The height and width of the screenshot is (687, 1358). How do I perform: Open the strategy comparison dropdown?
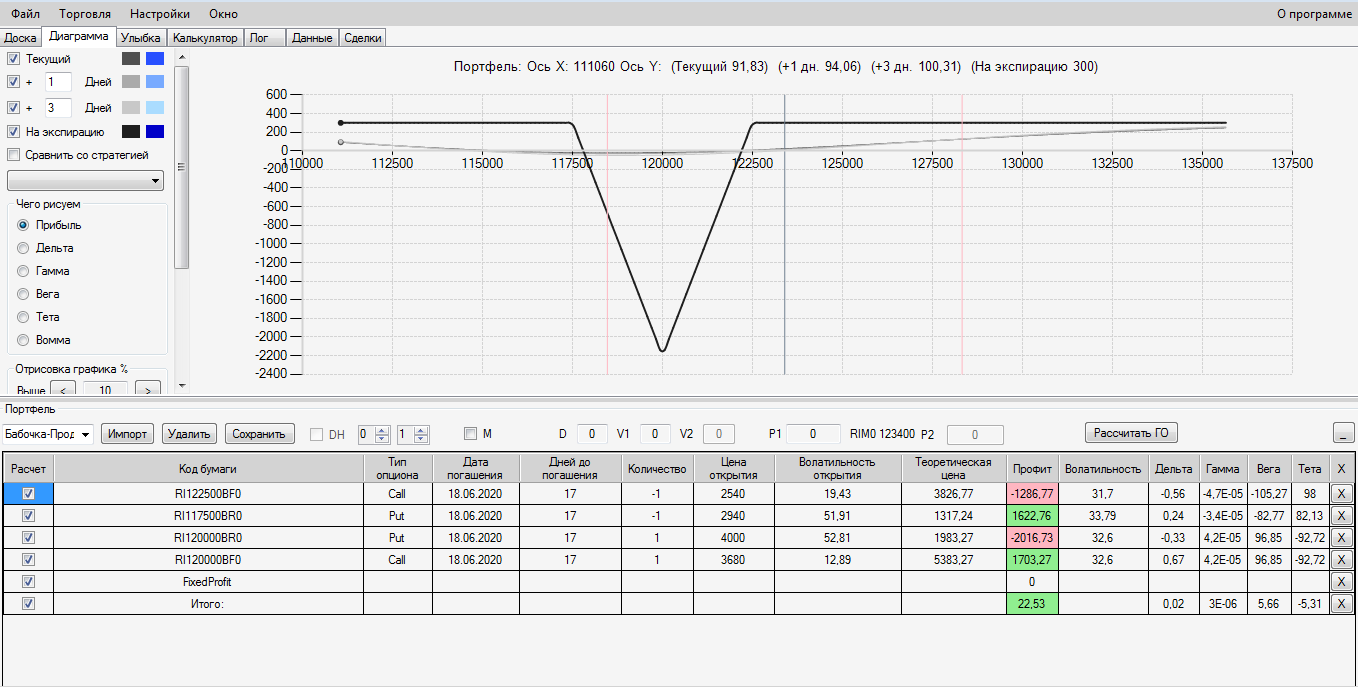(x=85, y=181)
